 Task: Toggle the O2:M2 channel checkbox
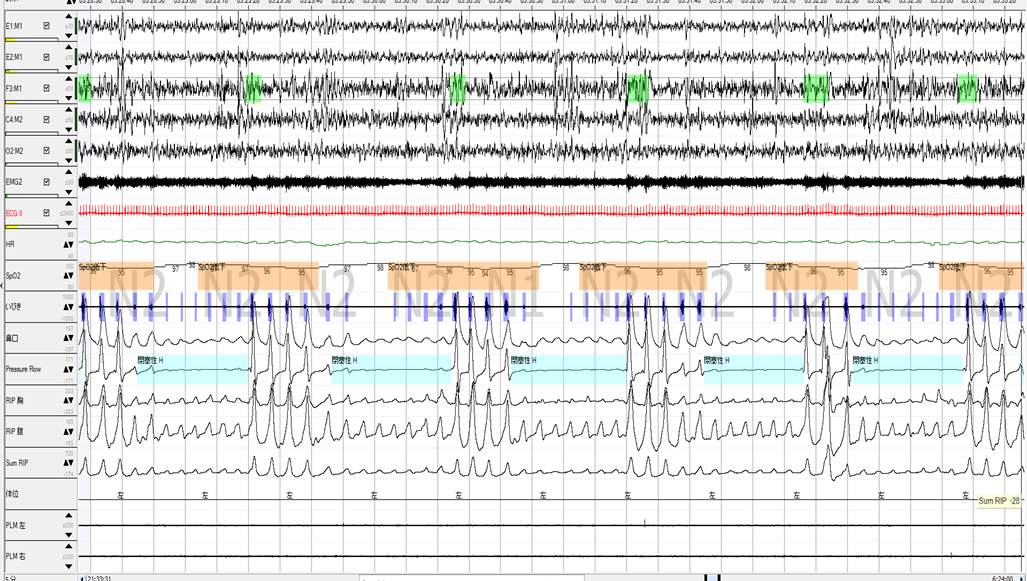tap(46, 150)
